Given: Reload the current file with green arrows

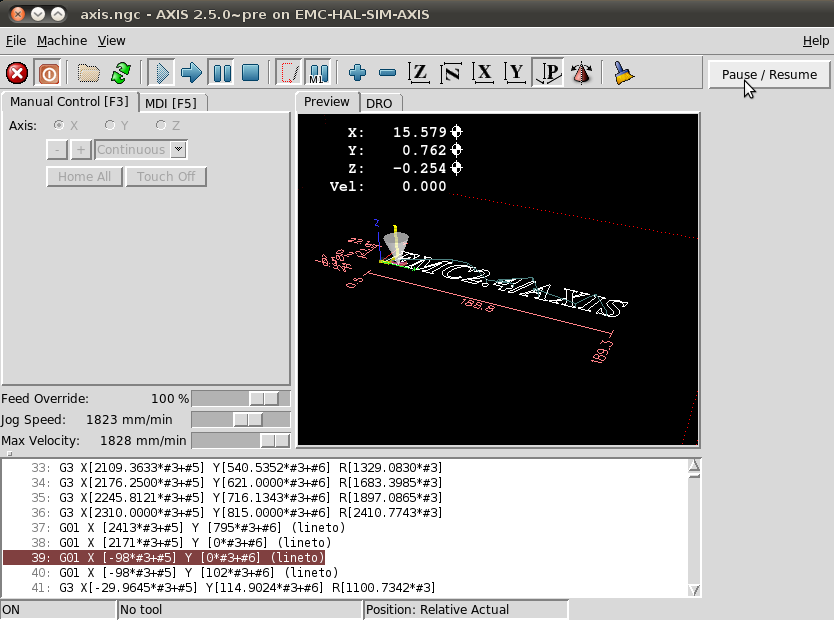Looking at the screenshot, I should coord(121,73).
